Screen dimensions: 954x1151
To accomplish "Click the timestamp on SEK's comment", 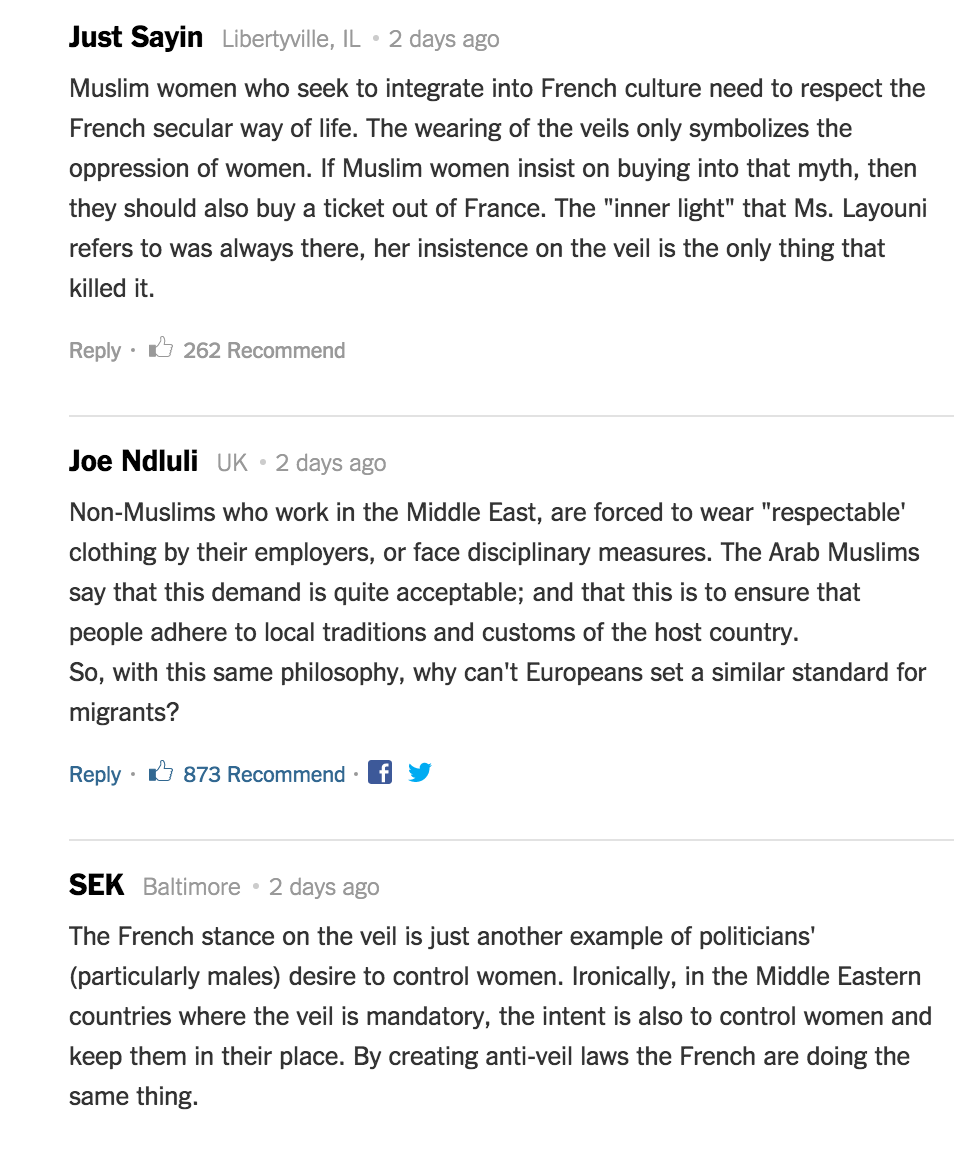I will [325, 888].
